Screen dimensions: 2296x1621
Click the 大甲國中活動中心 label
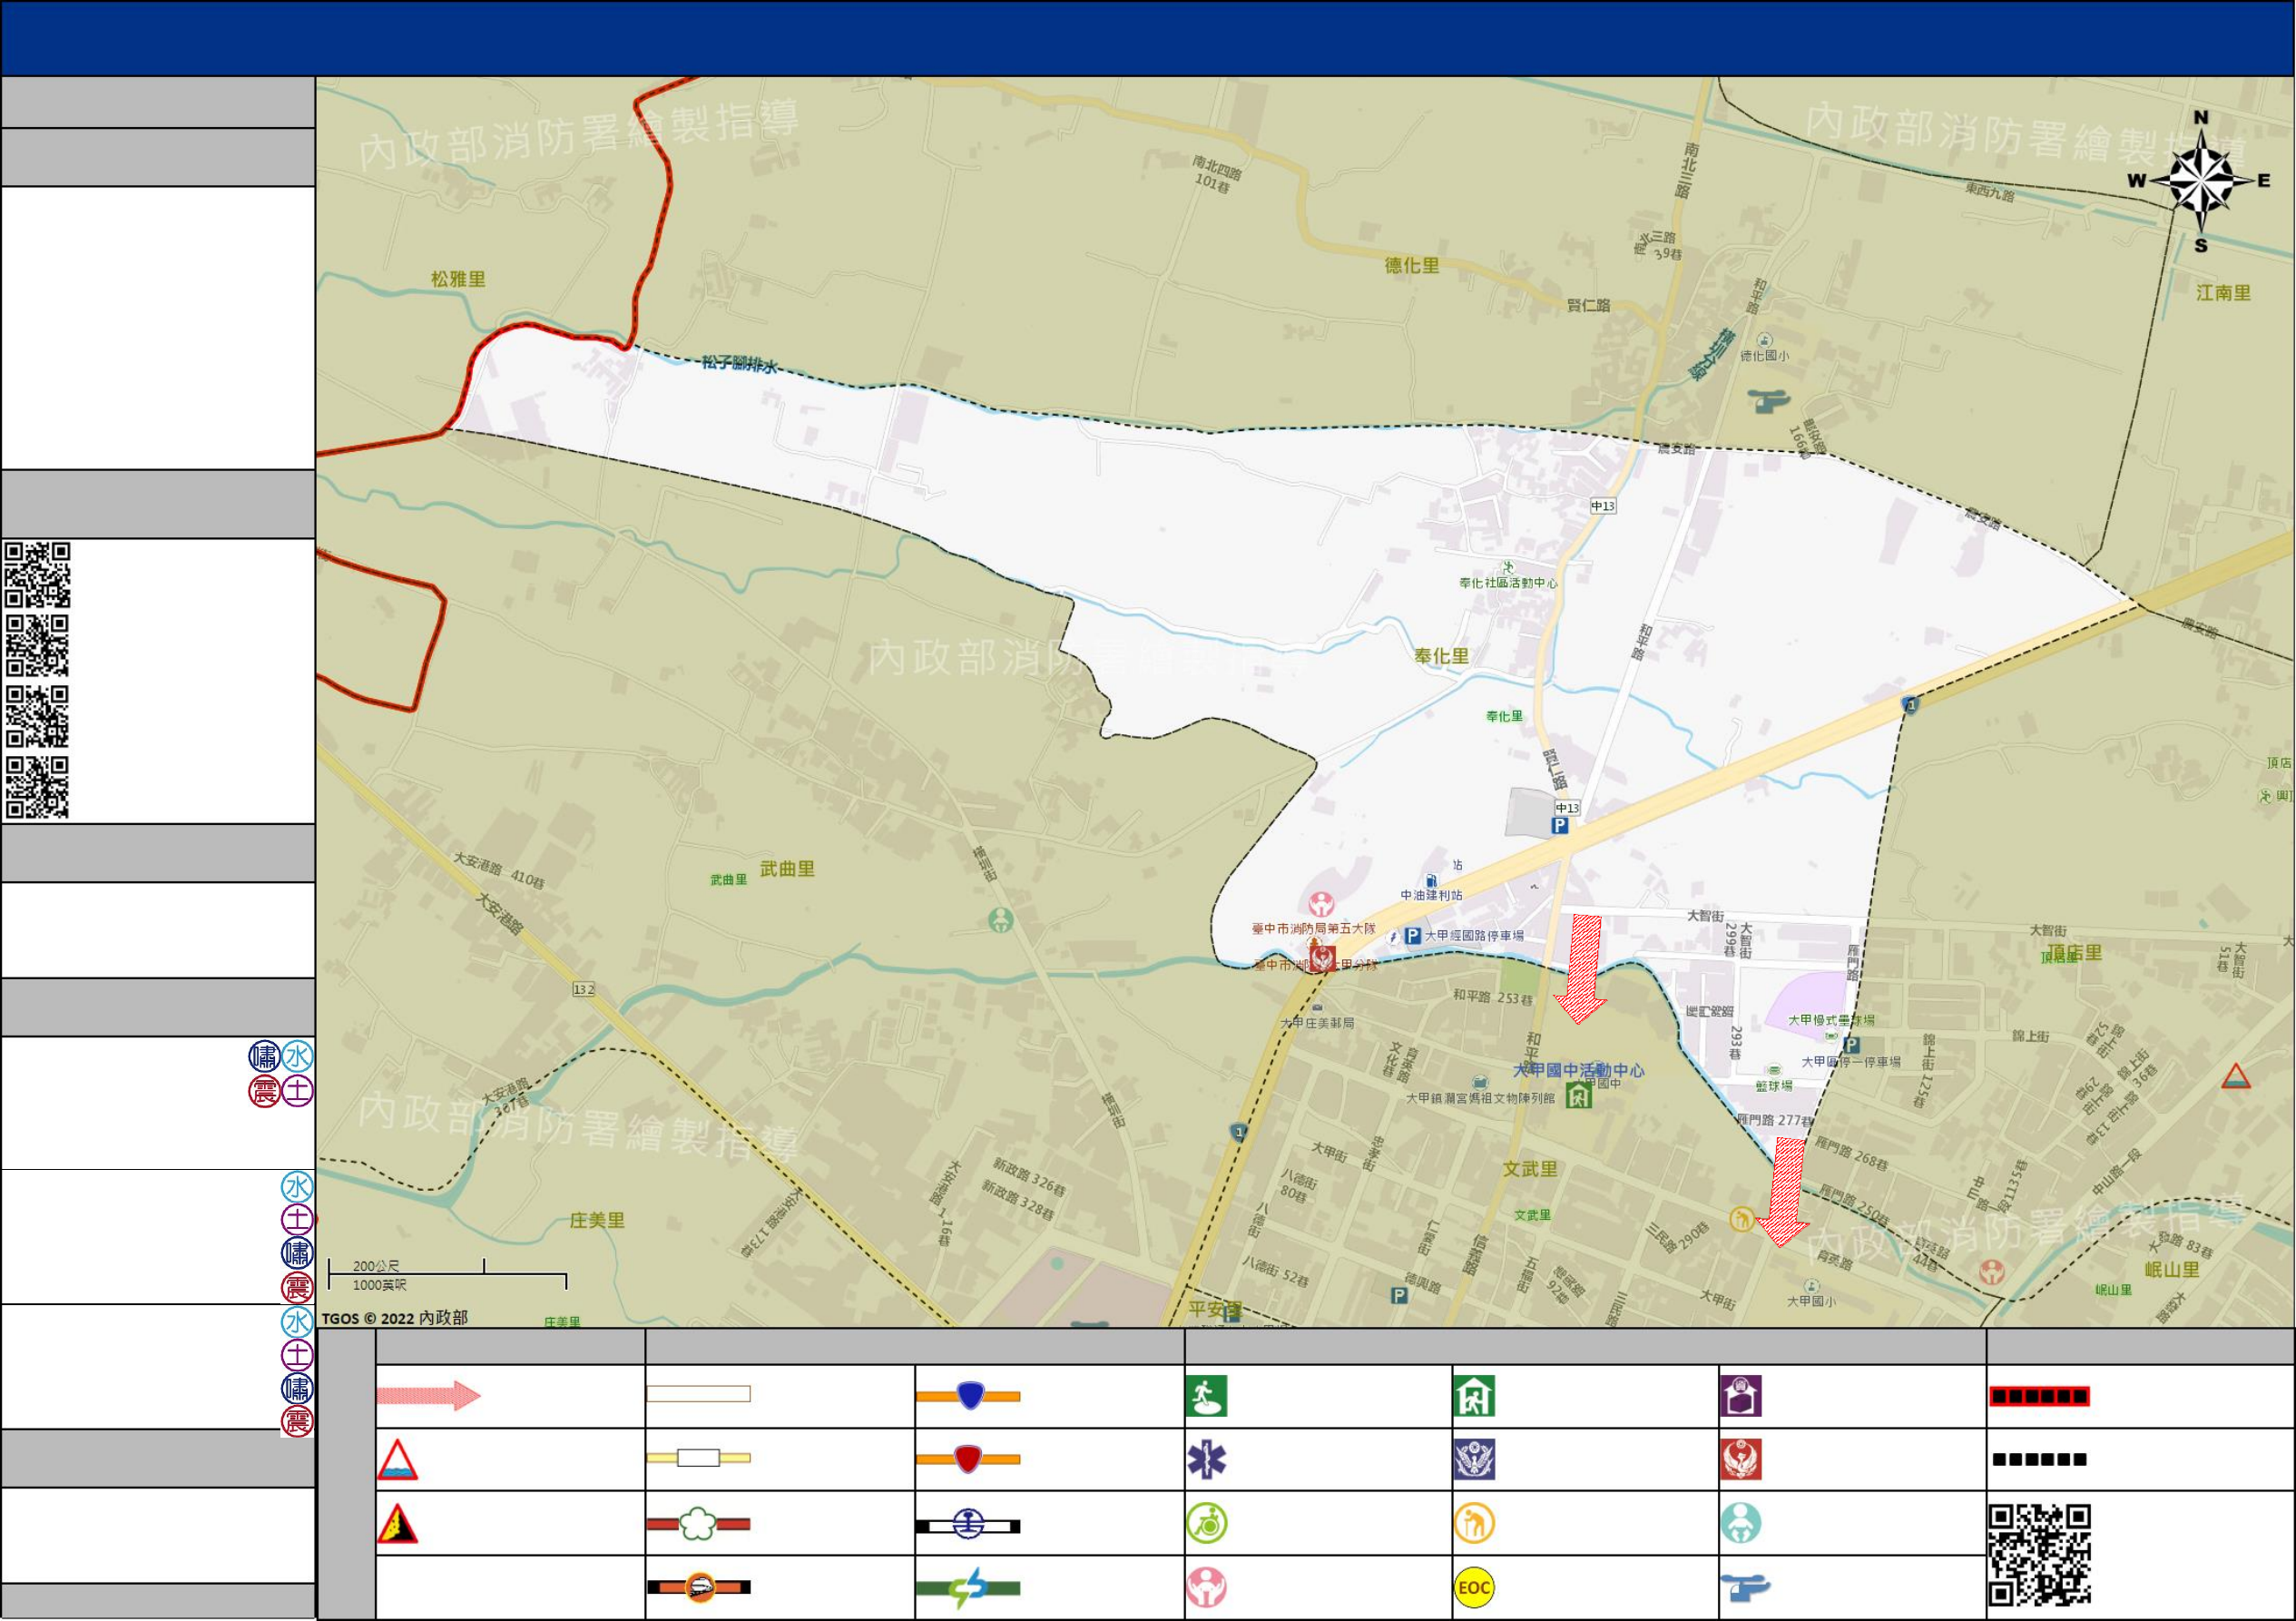pyautogui.click(x=1578, y=1070)
